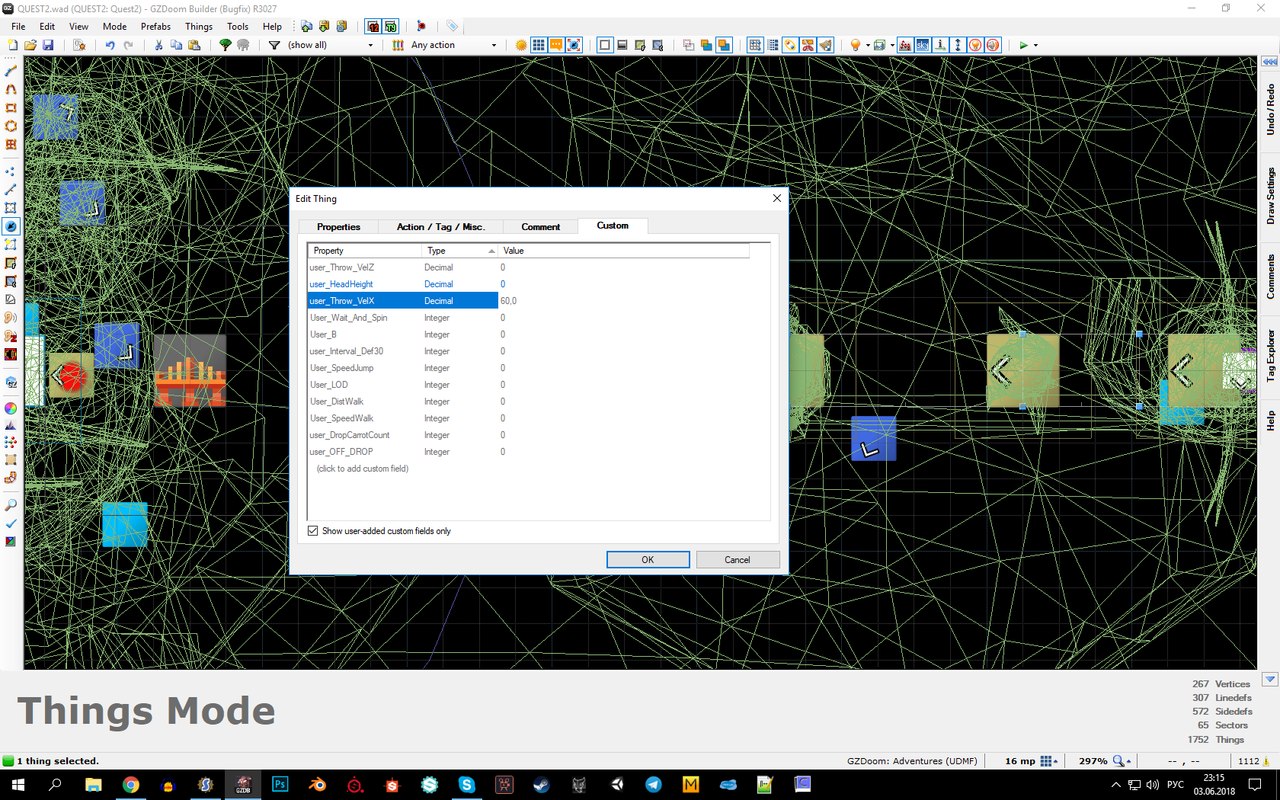Switch to Sectors mode in sidebar
This screenshot has width=1280, height=800.
[x=11, y=208]
